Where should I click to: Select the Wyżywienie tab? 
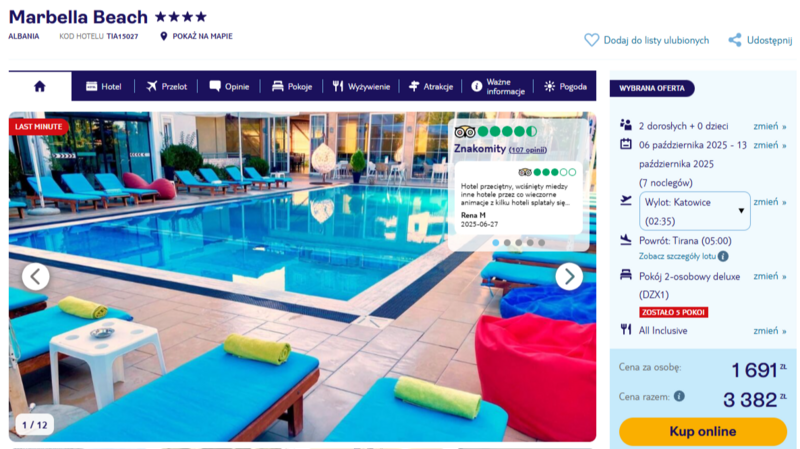[361, 87]
